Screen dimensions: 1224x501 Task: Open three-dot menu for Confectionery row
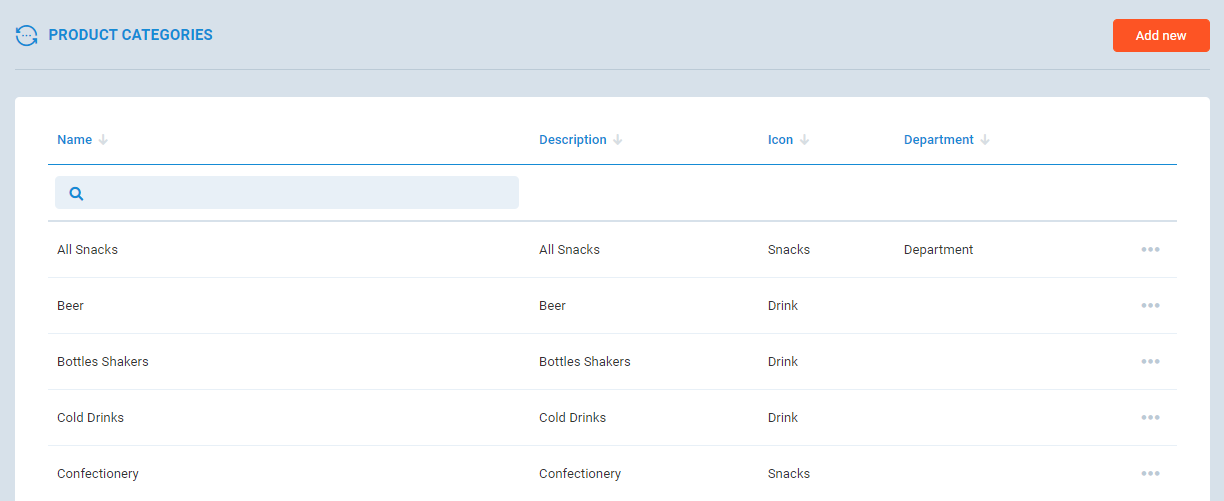click(x=1150, y=474)
